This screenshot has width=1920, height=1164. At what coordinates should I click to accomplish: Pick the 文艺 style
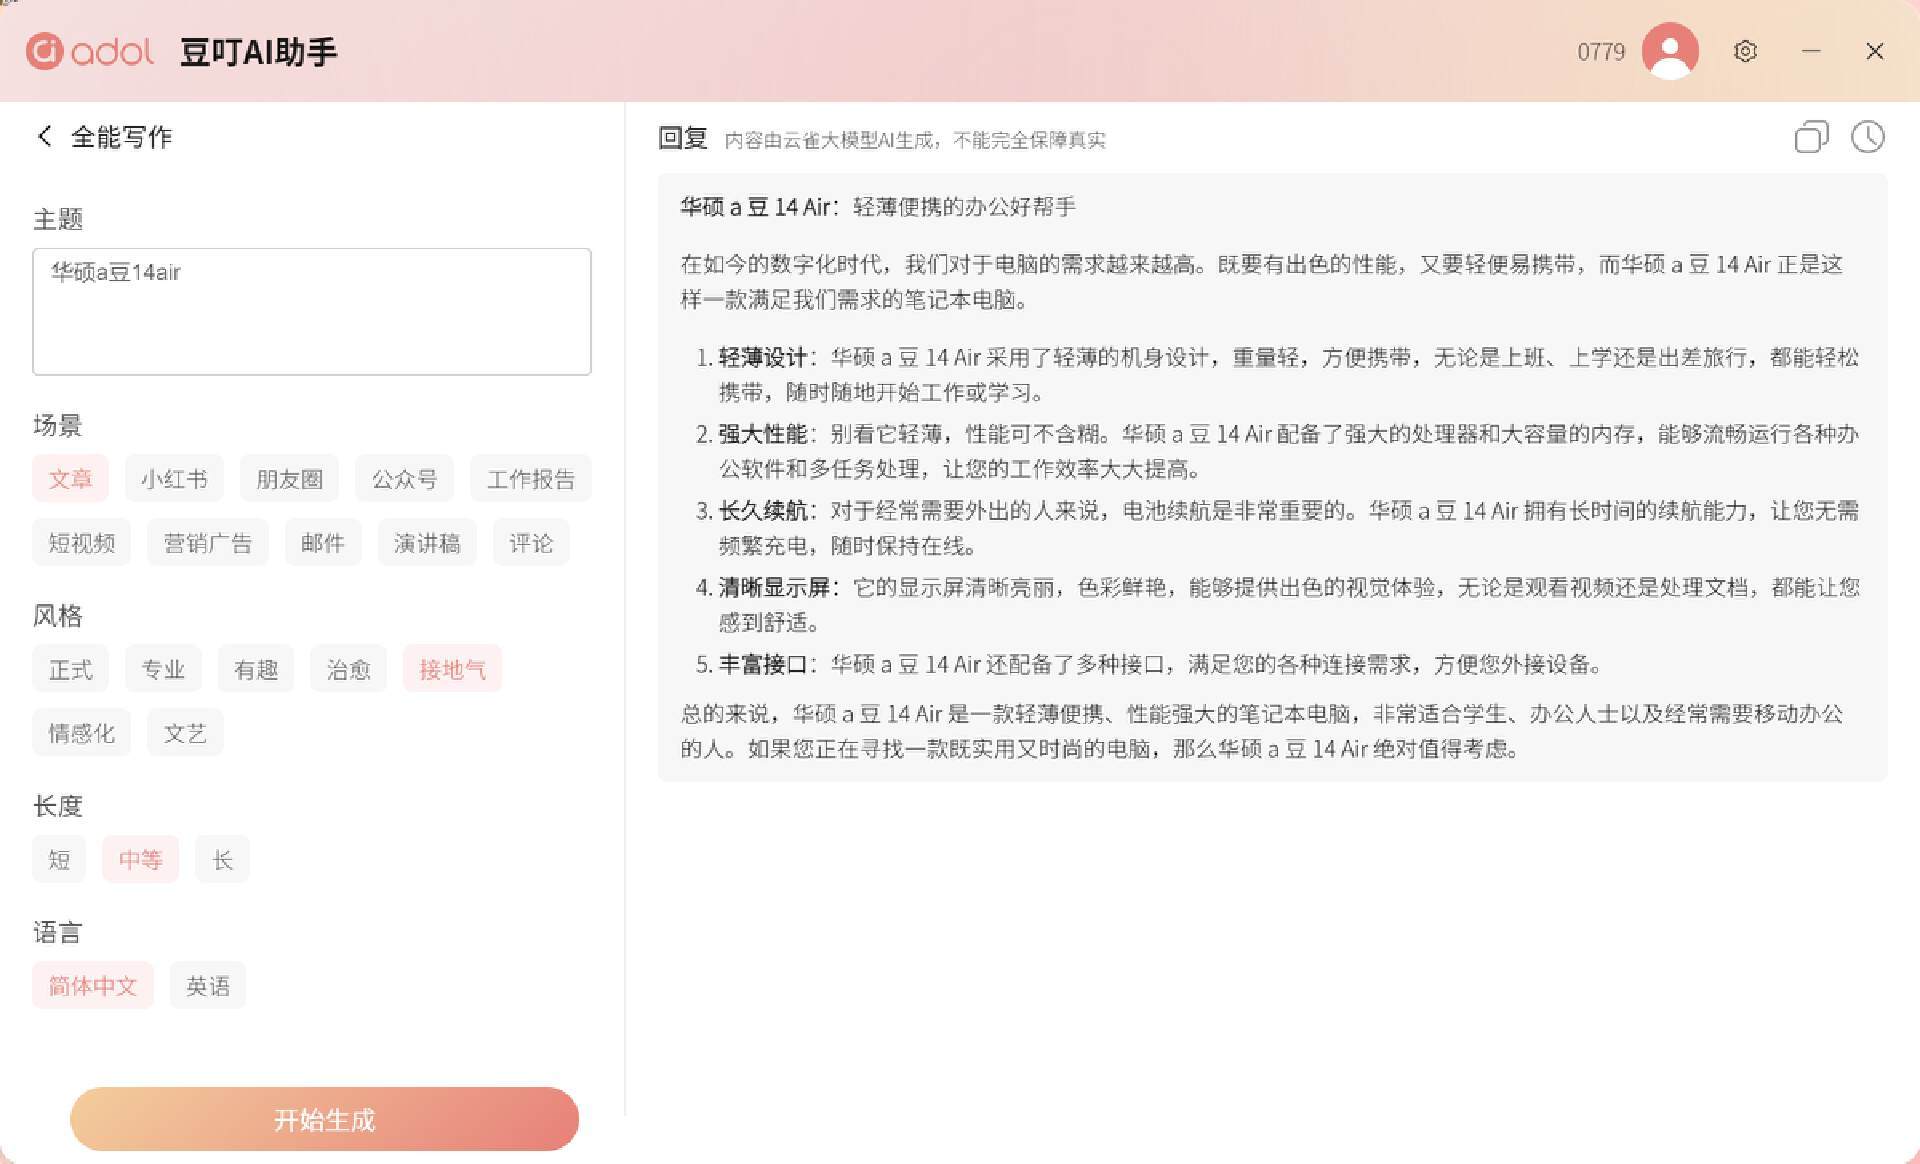click(185, 733)
